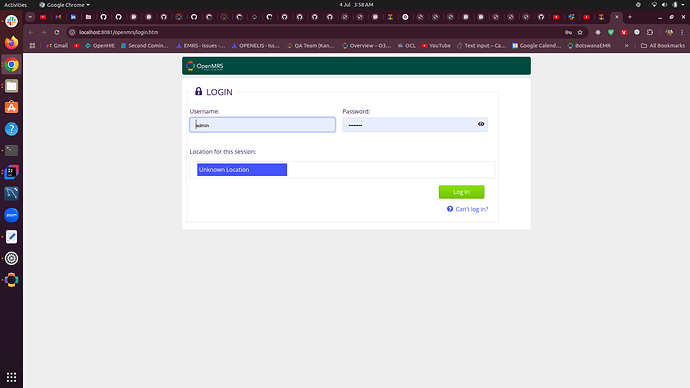Open the saved passwords key icon
This screenshot has width=690, height=388.
pos(568,32)
